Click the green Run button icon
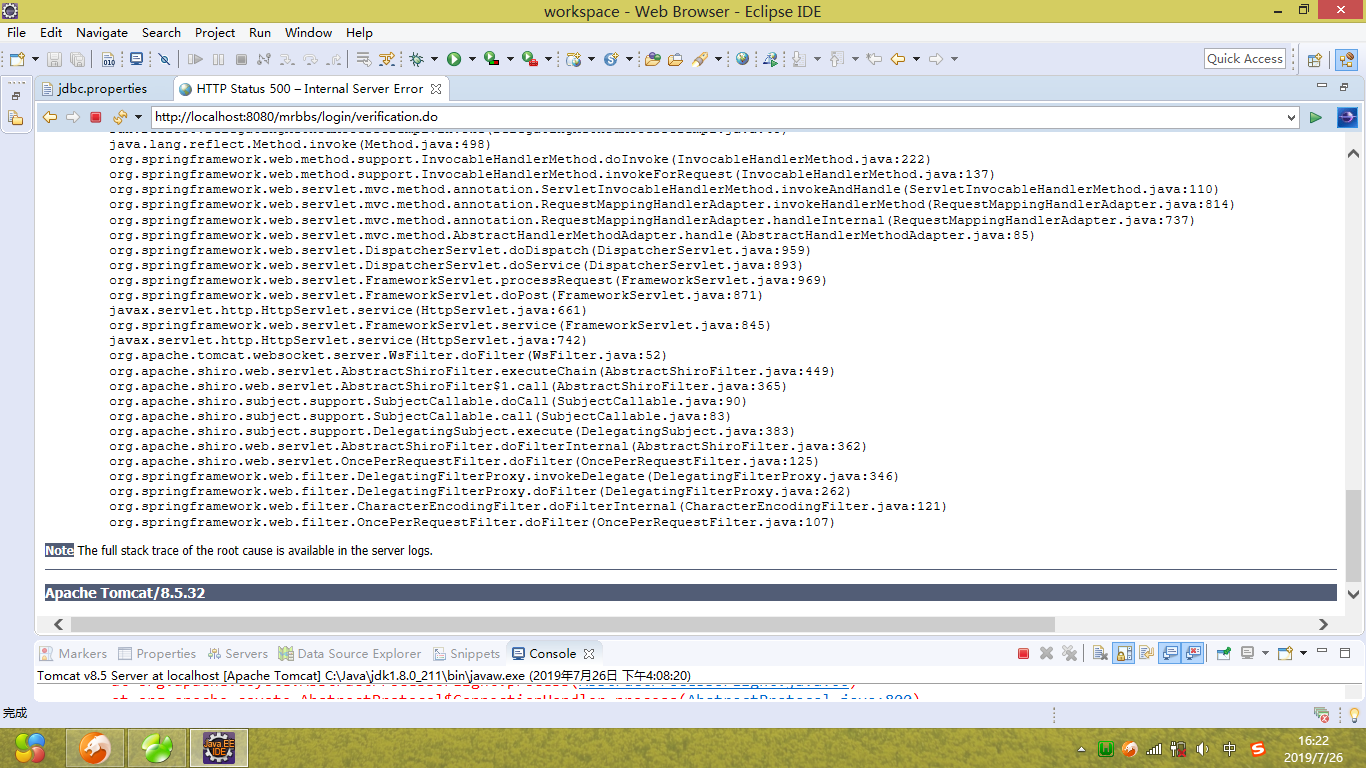The height and width of the screenshot is (768, 1366). pos(454,59)
